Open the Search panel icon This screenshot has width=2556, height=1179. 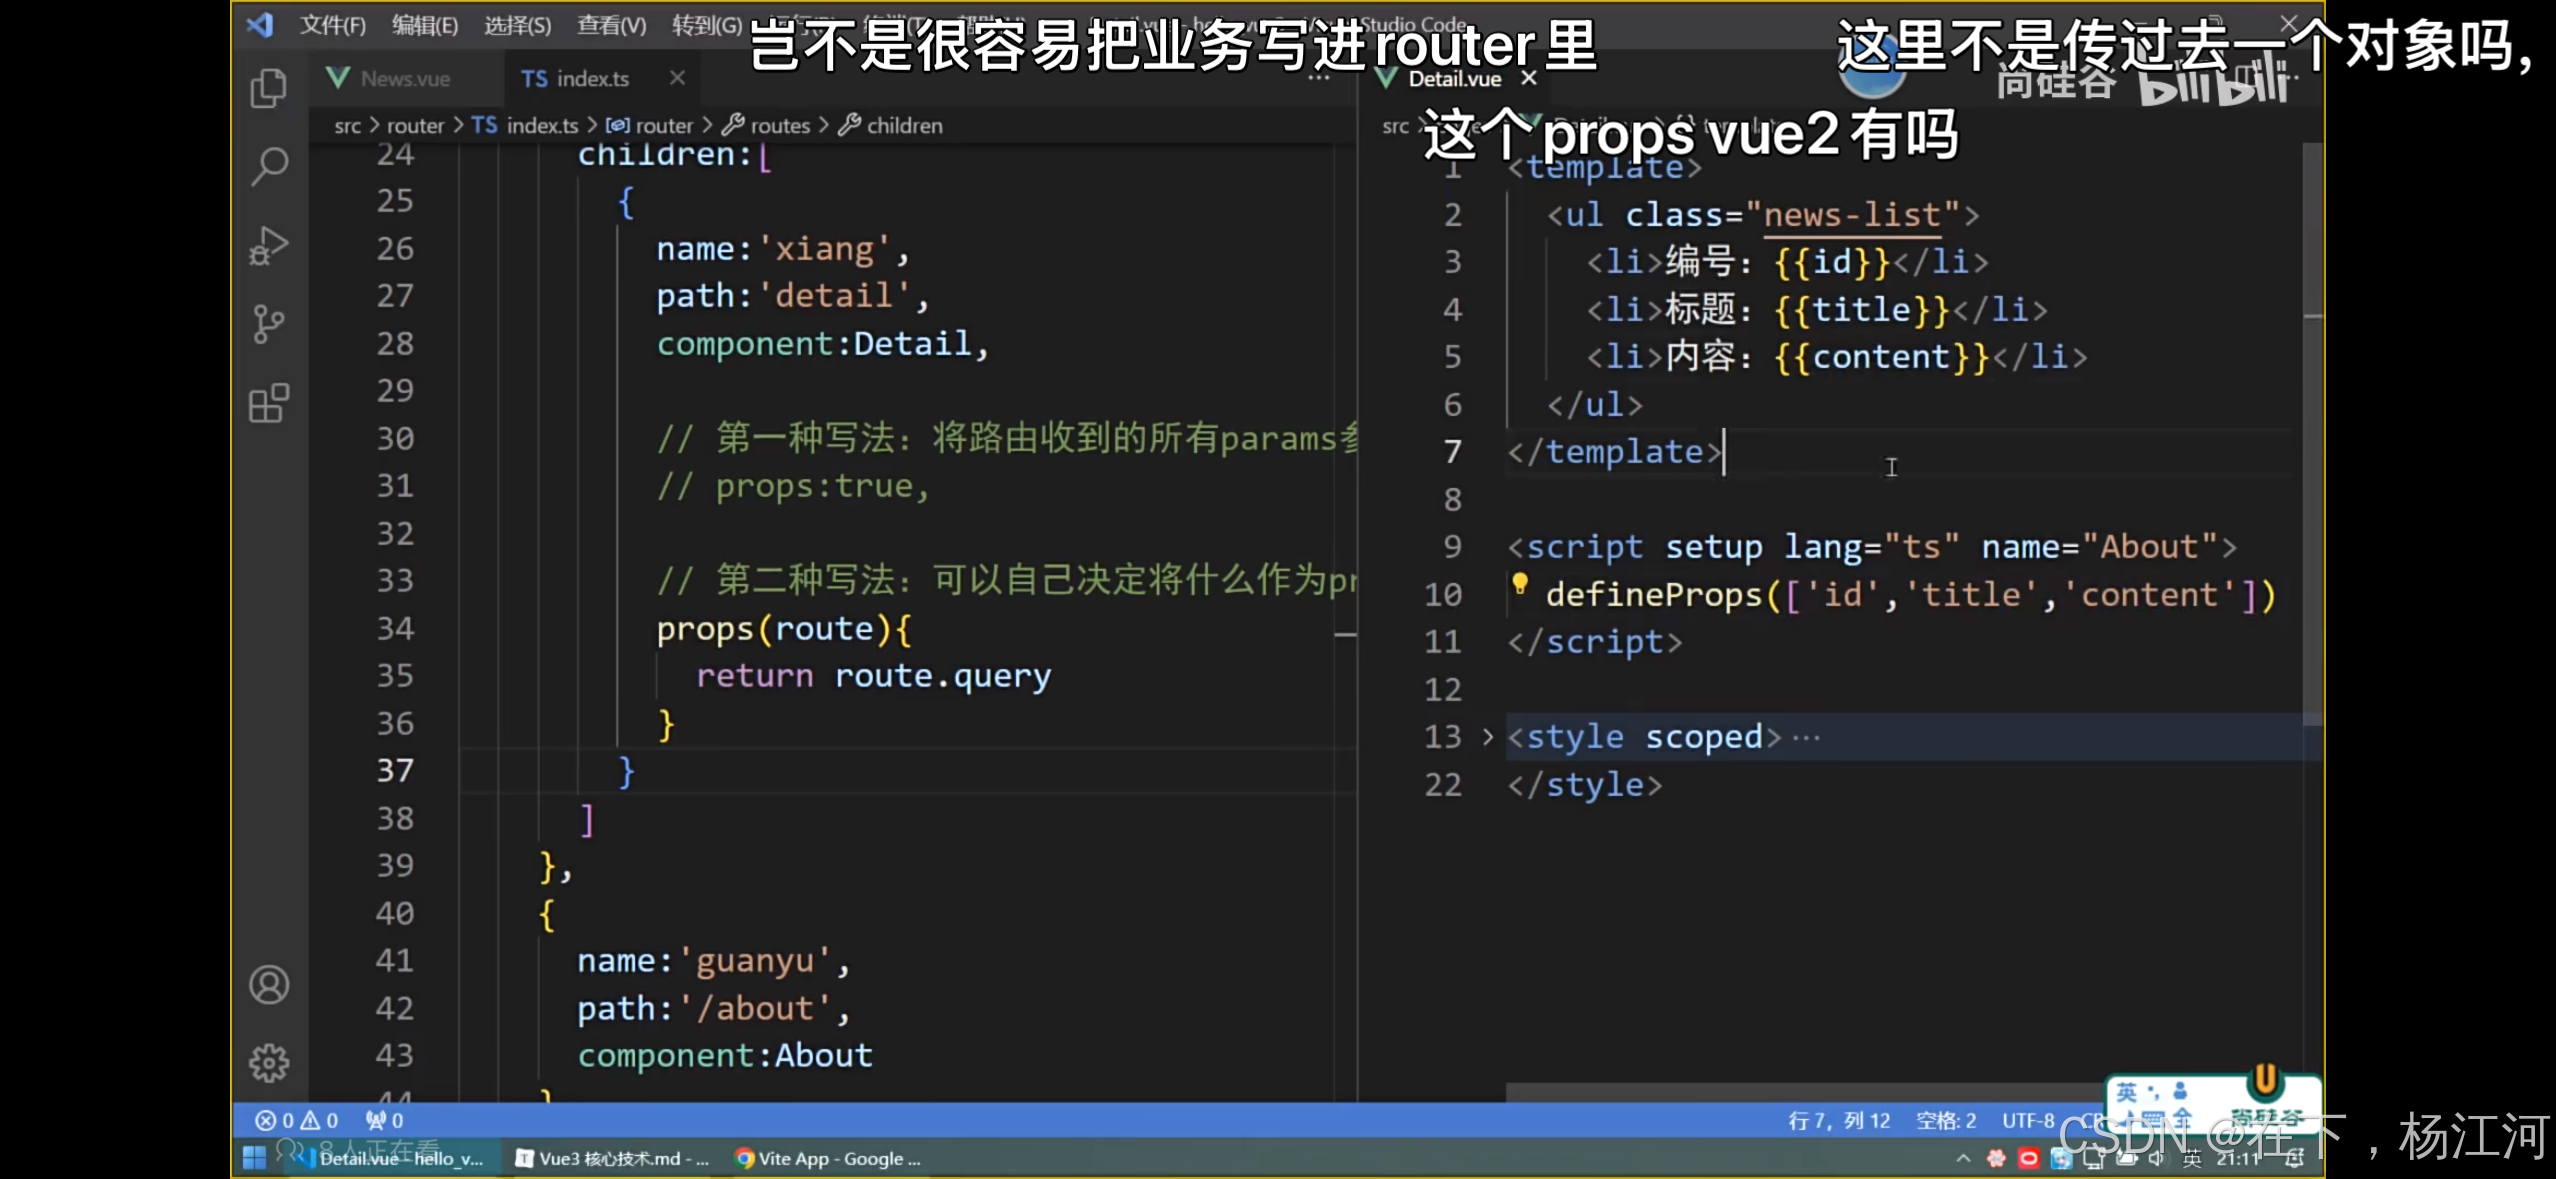[268, 164]
